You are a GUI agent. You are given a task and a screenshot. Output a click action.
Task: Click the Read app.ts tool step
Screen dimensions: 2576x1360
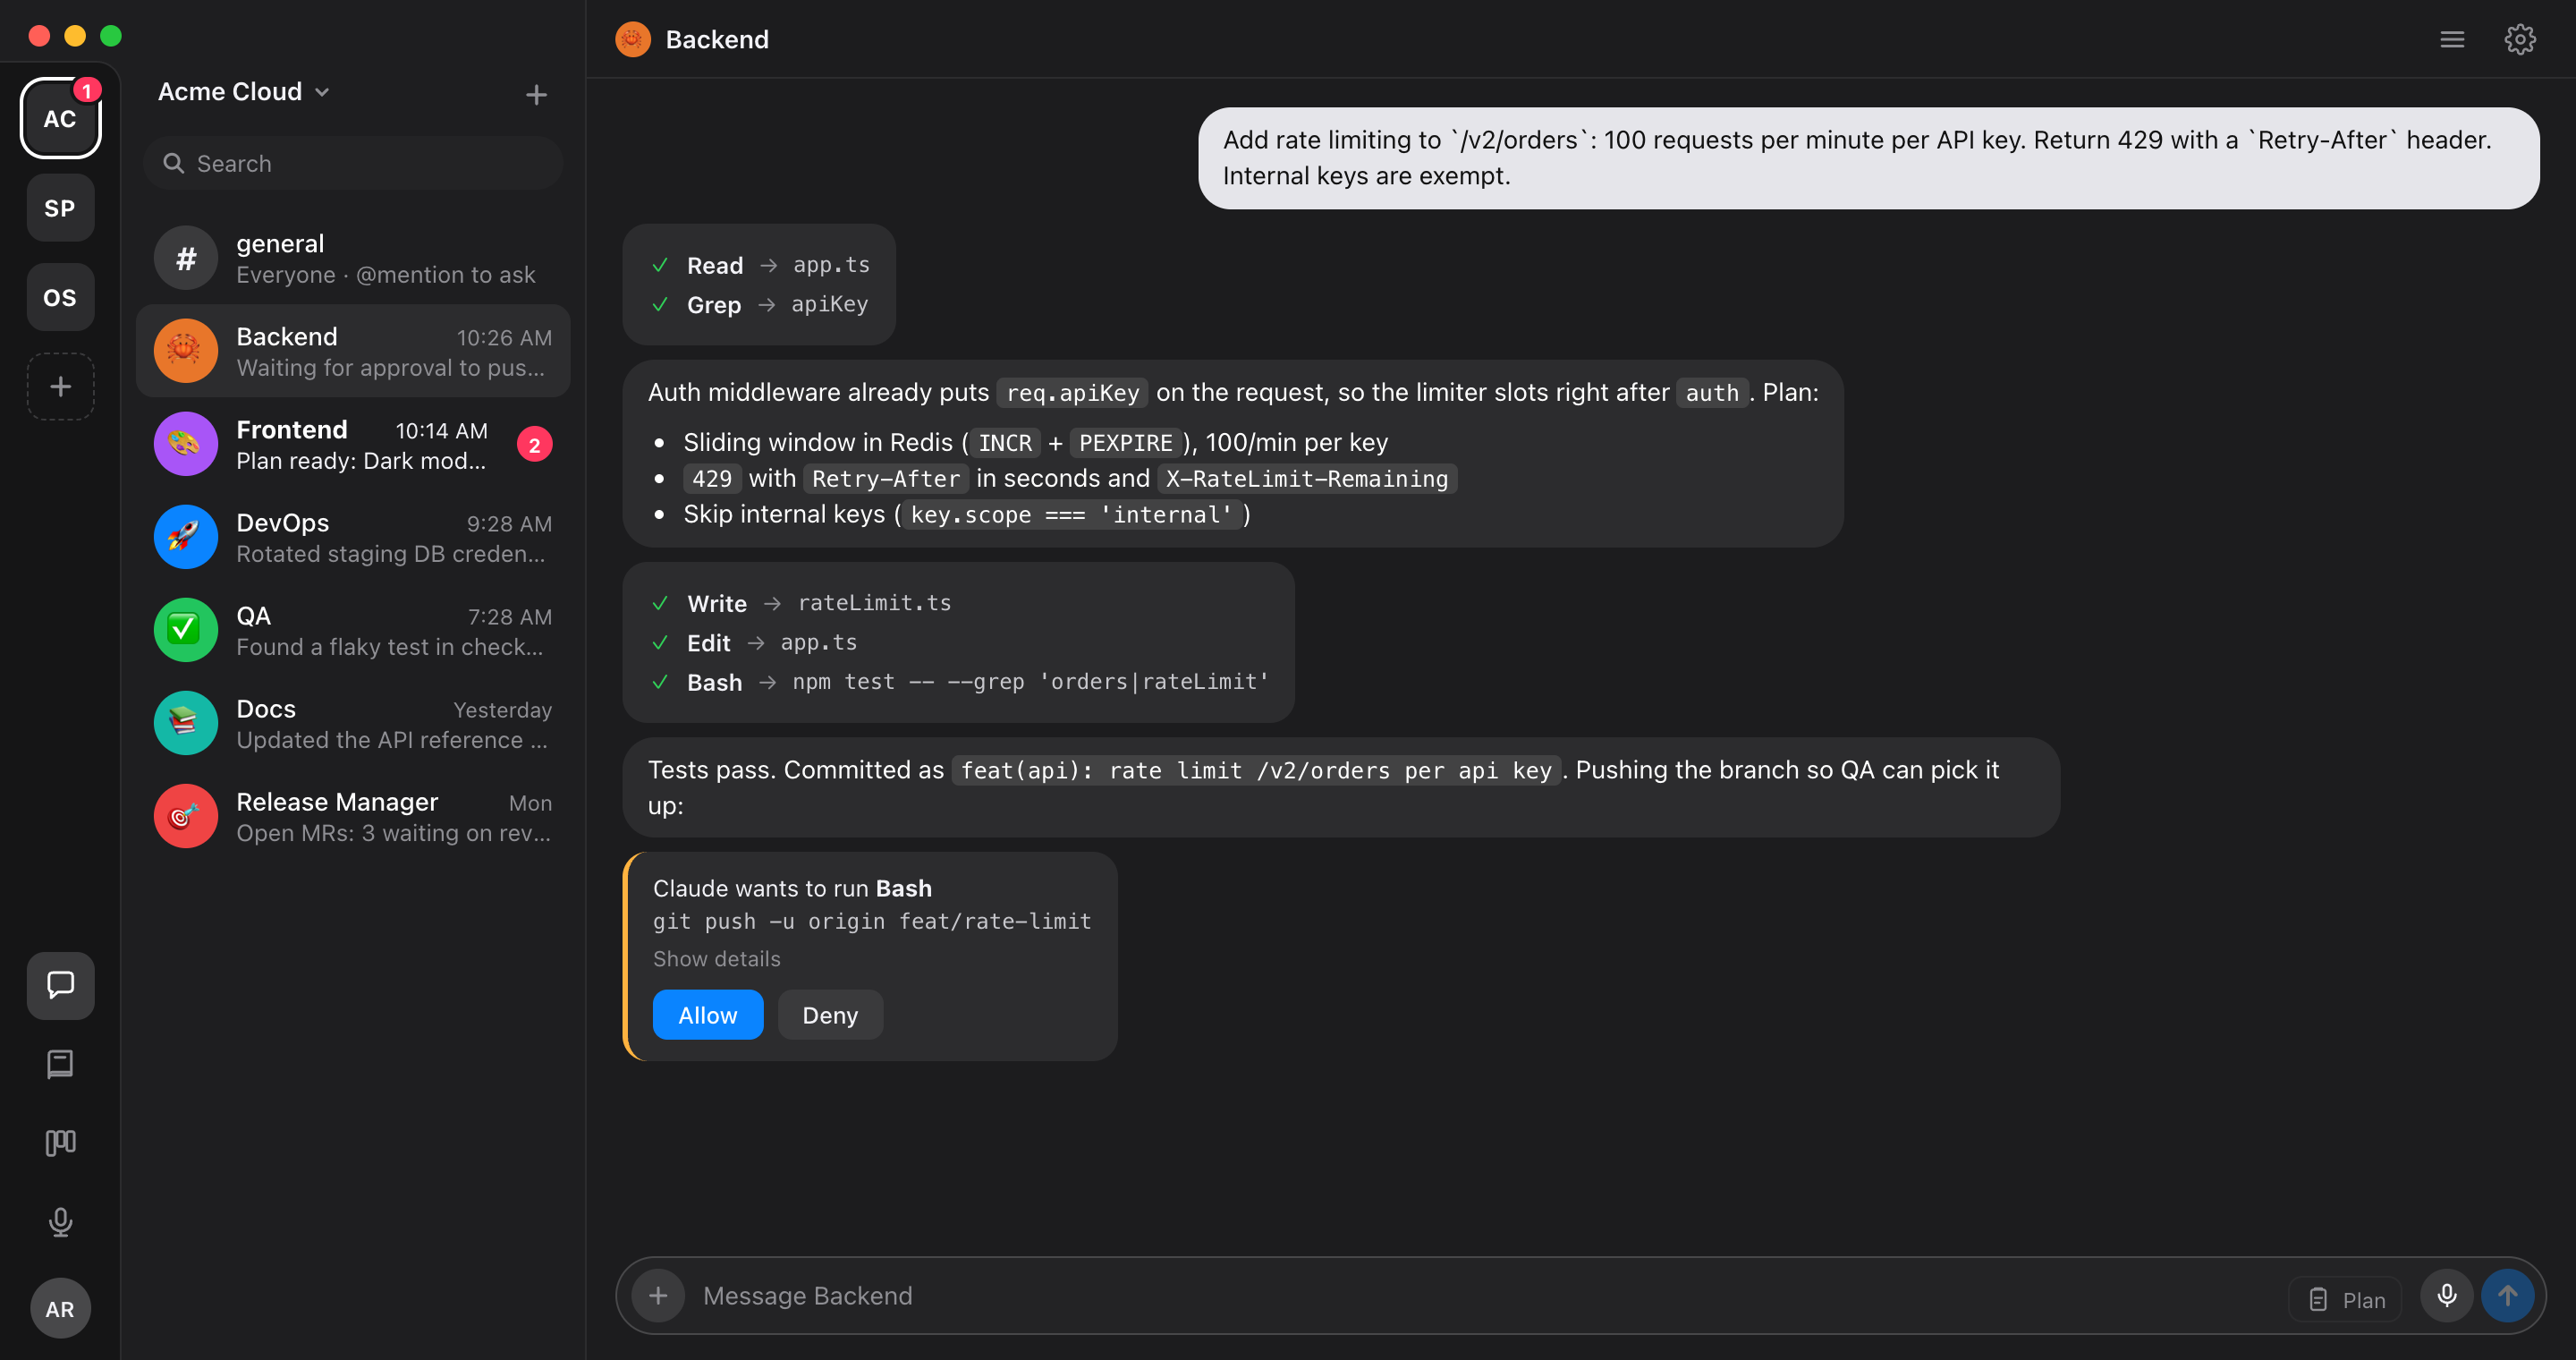pyautogui.click(x=761, y=265)
